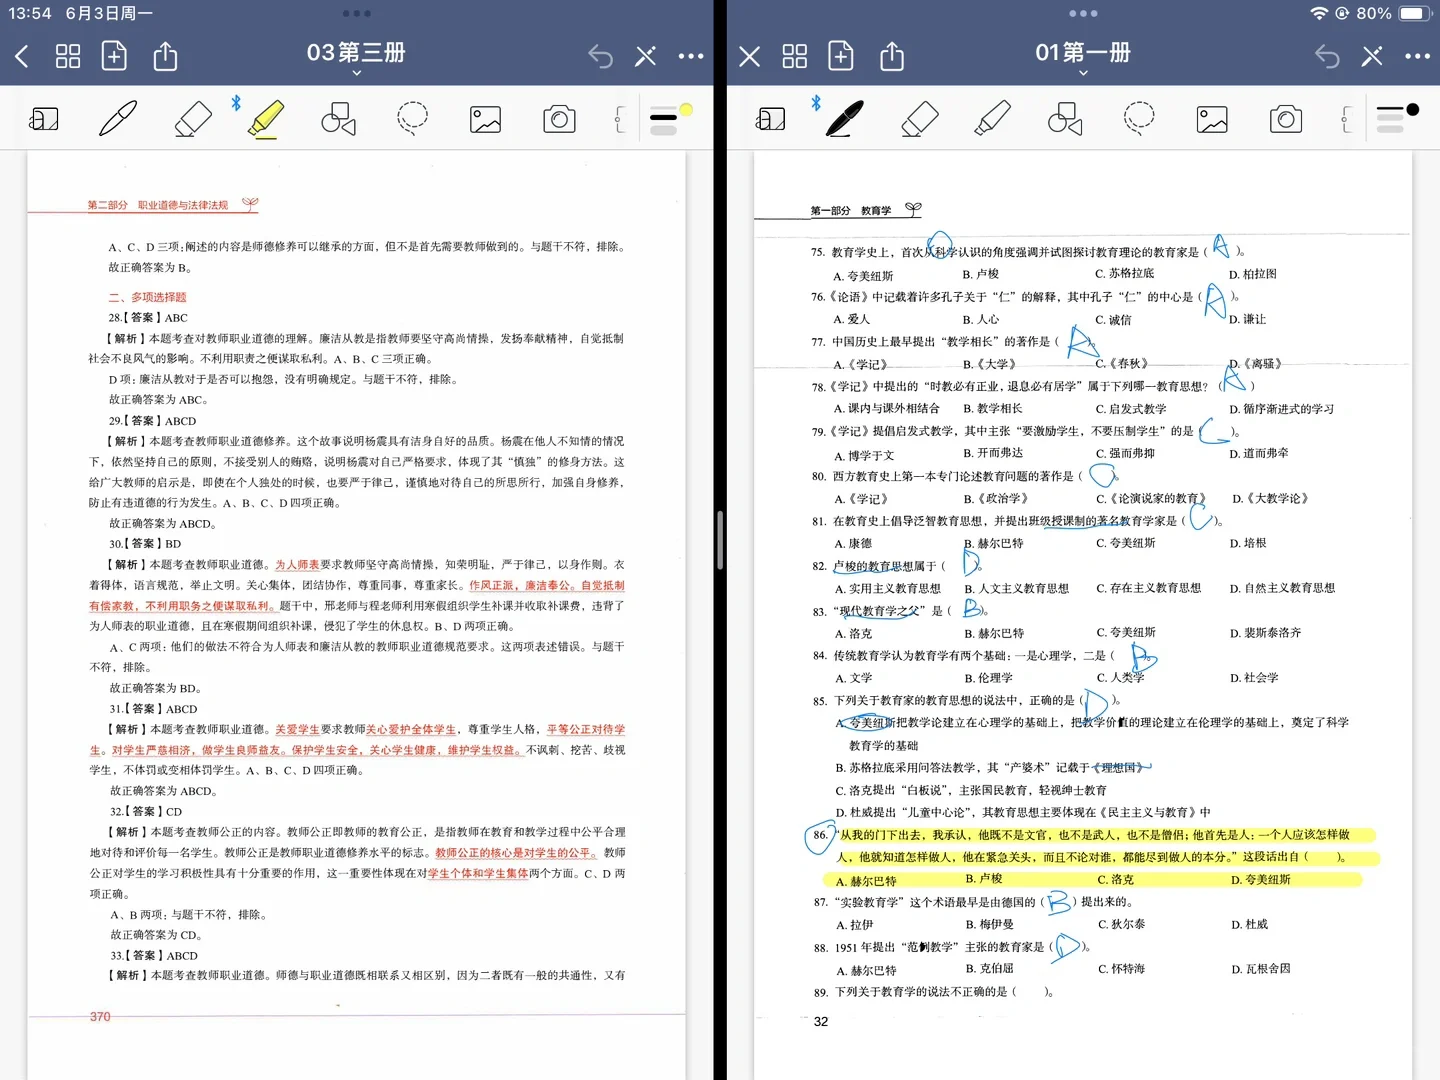Open the pen stroke thickness dropdown
Image resolution: width=1440 pixels, height=1080 pixels.
point(665,118)
